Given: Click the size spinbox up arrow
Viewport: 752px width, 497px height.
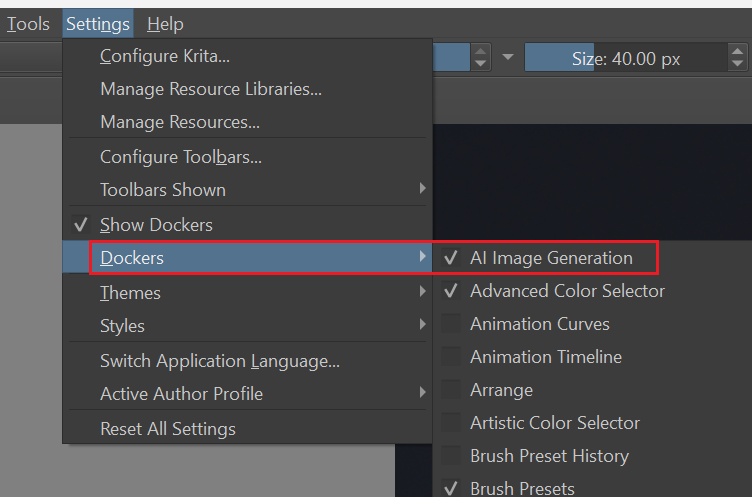Looking at the screenshot, I should point(738,51).
